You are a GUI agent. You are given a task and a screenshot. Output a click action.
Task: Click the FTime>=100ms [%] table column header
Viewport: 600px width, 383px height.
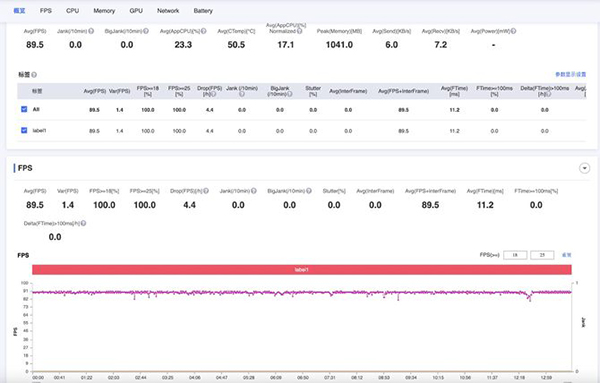494,91
